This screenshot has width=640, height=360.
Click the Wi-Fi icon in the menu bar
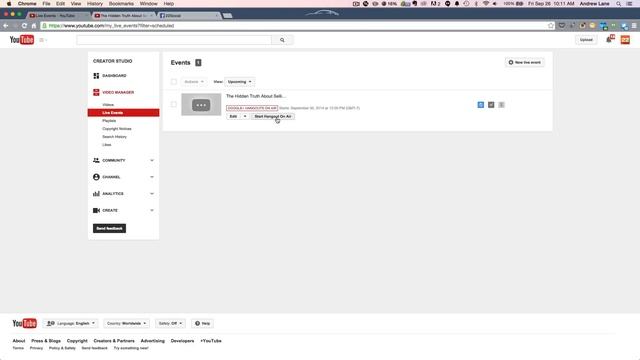(x=486, y=4)
